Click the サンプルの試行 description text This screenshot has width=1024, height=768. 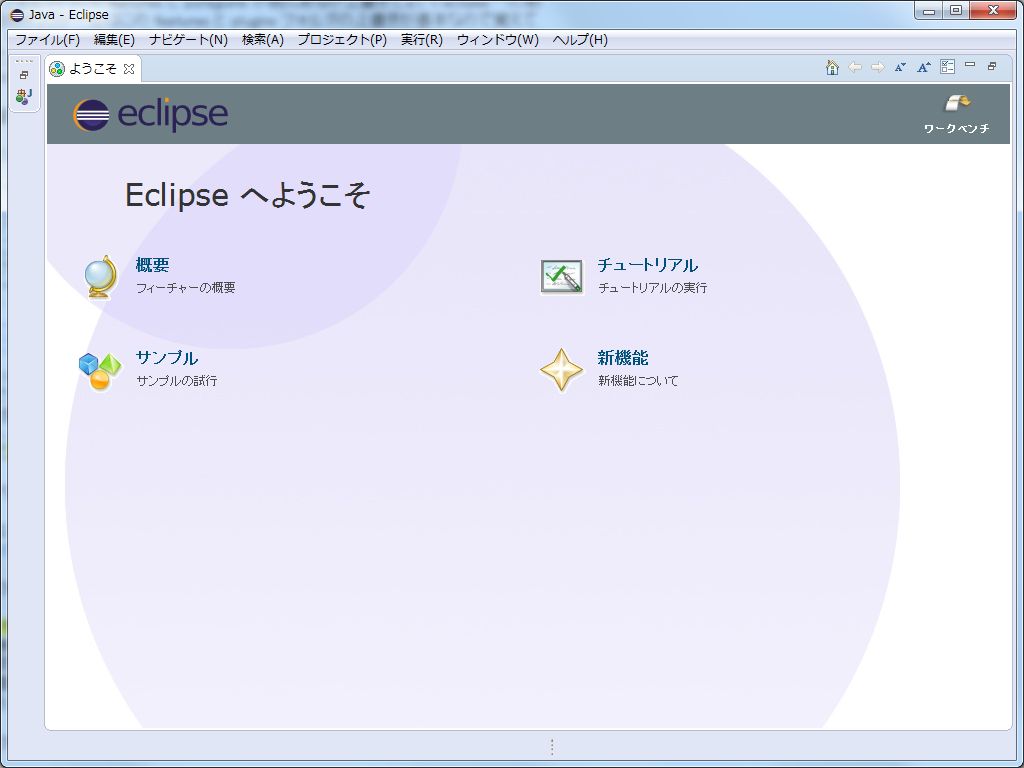[x=176, y=381]
